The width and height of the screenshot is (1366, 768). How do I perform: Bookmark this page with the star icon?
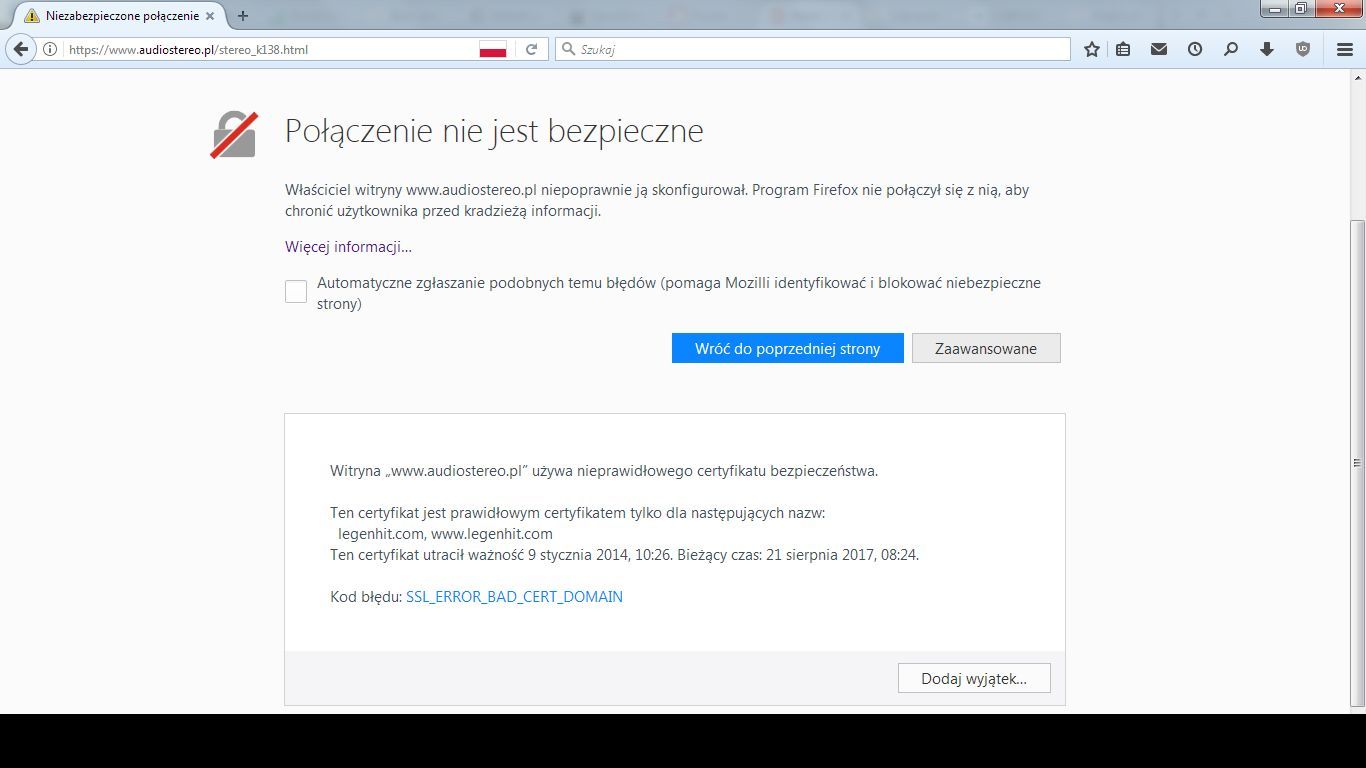point(1092,49)
